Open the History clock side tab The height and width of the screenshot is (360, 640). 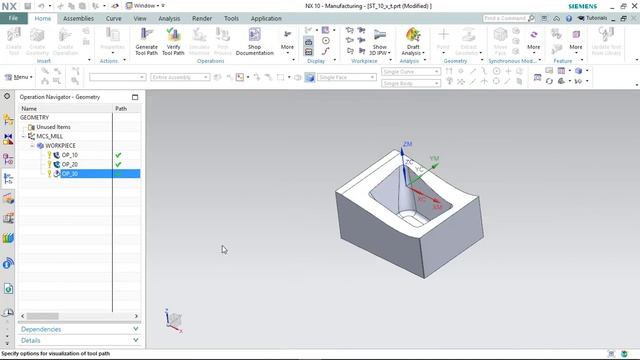point(8,313)
